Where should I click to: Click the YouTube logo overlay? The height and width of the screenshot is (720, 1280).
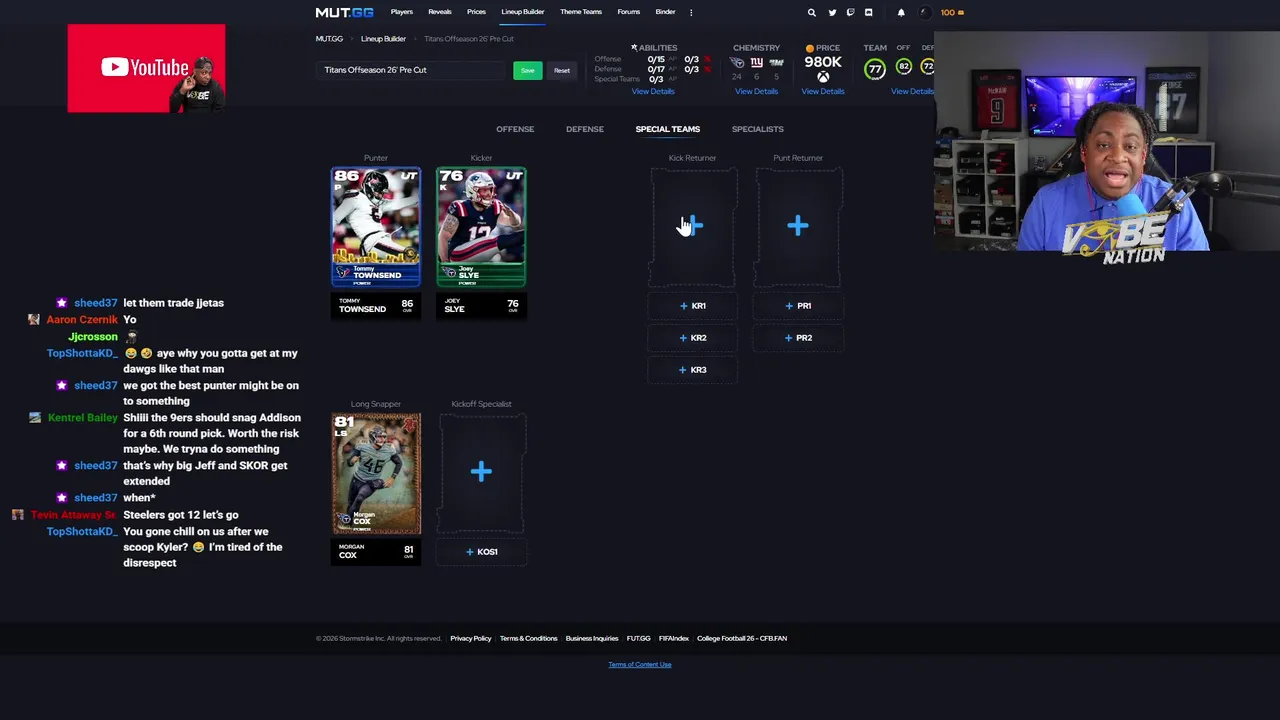click(145, 68)
